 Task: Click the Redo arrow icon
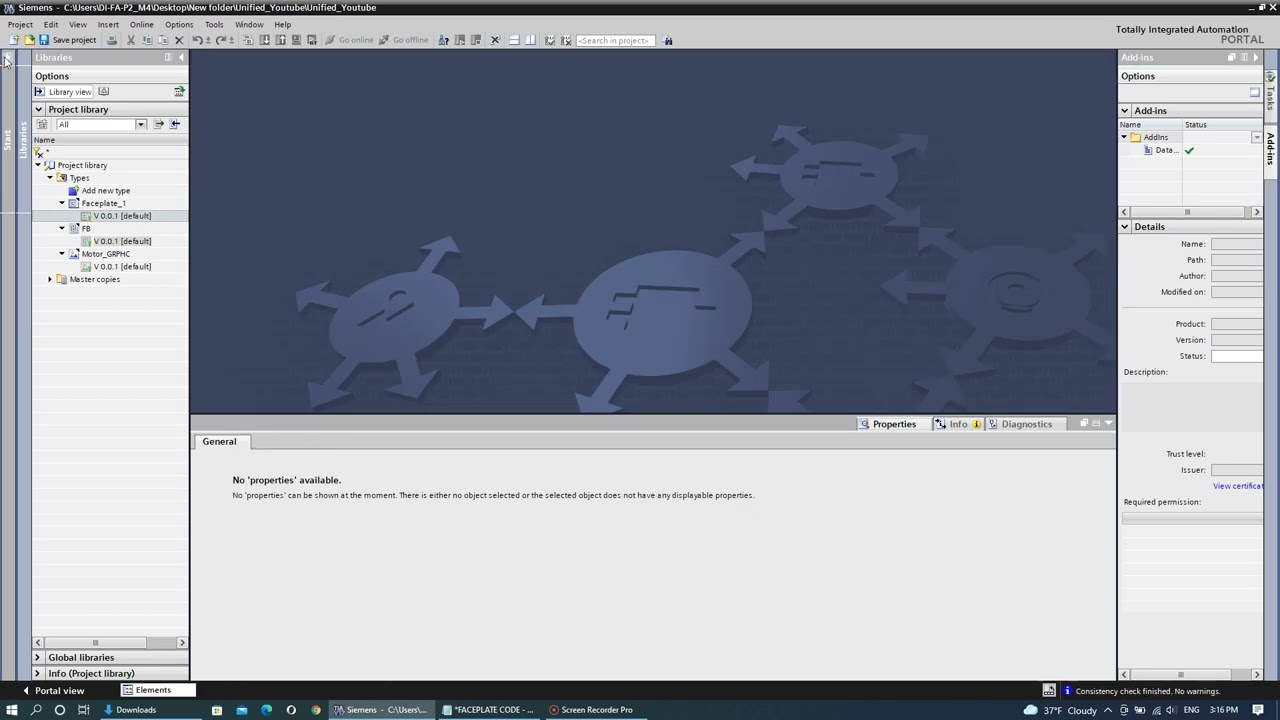point(221,40)
